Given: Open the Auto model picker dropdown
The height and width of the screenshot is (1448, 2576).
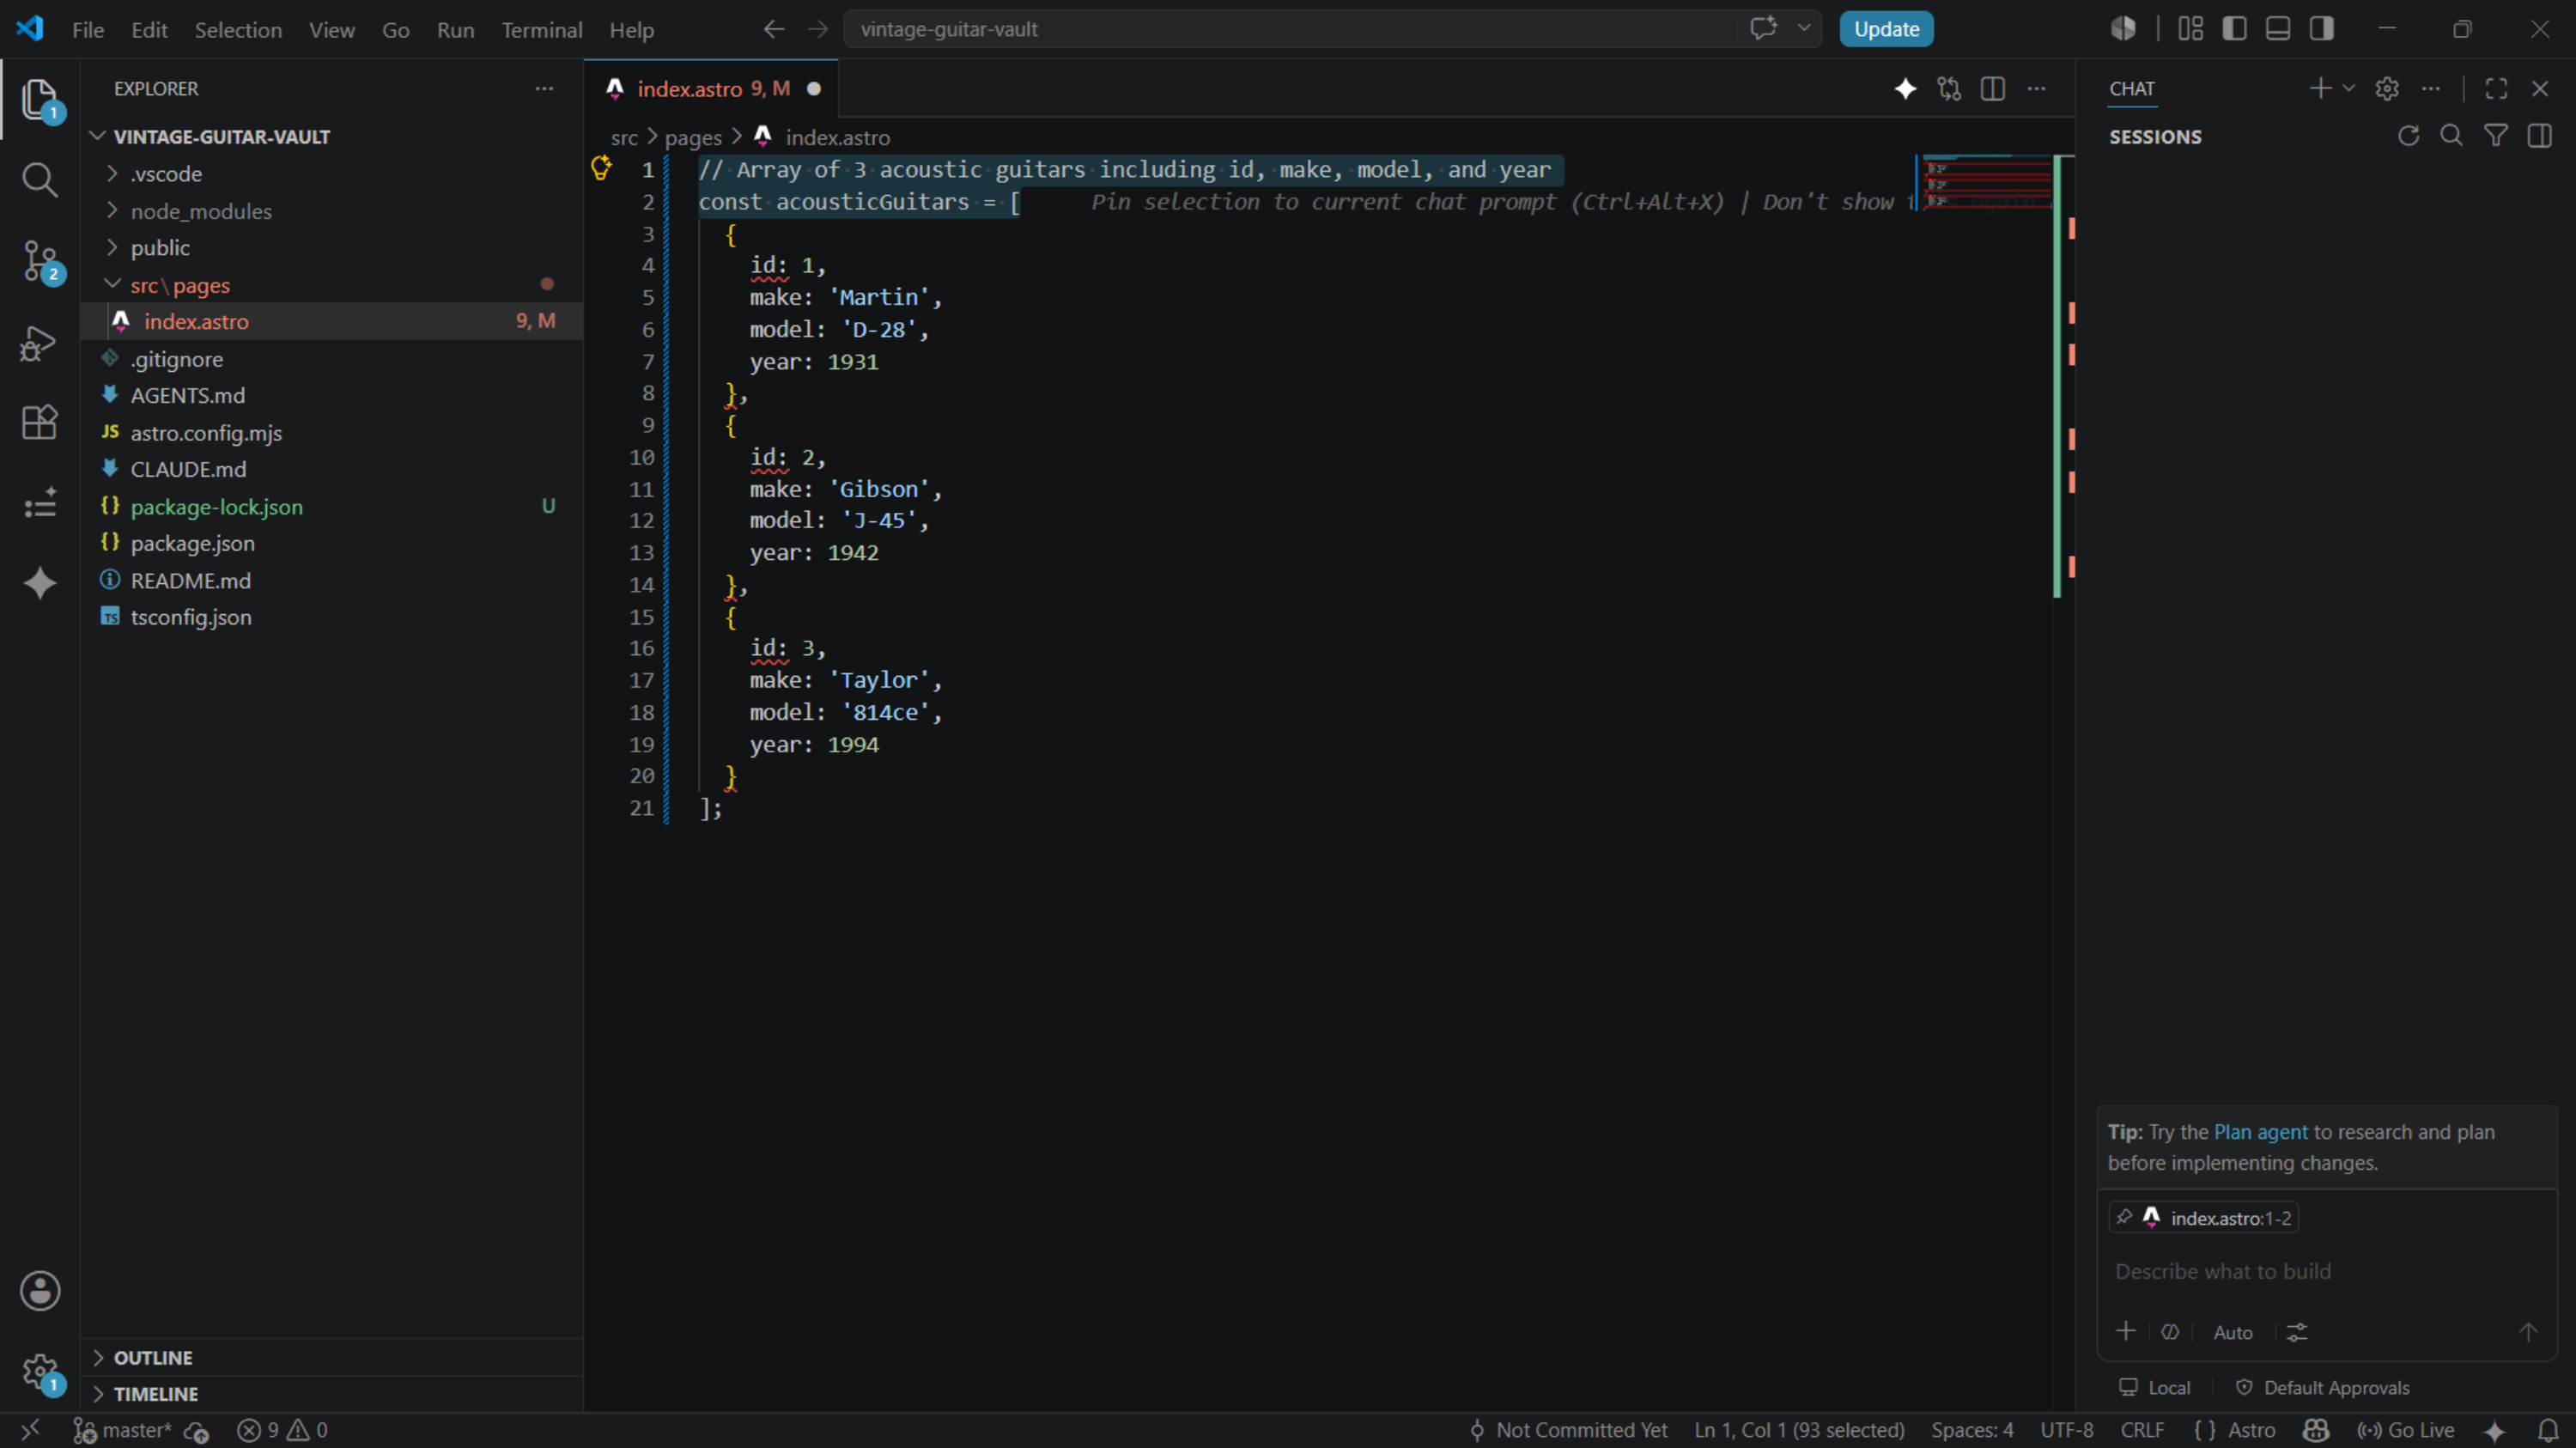Looking at the screenshot, I should coord(2232,1332).
